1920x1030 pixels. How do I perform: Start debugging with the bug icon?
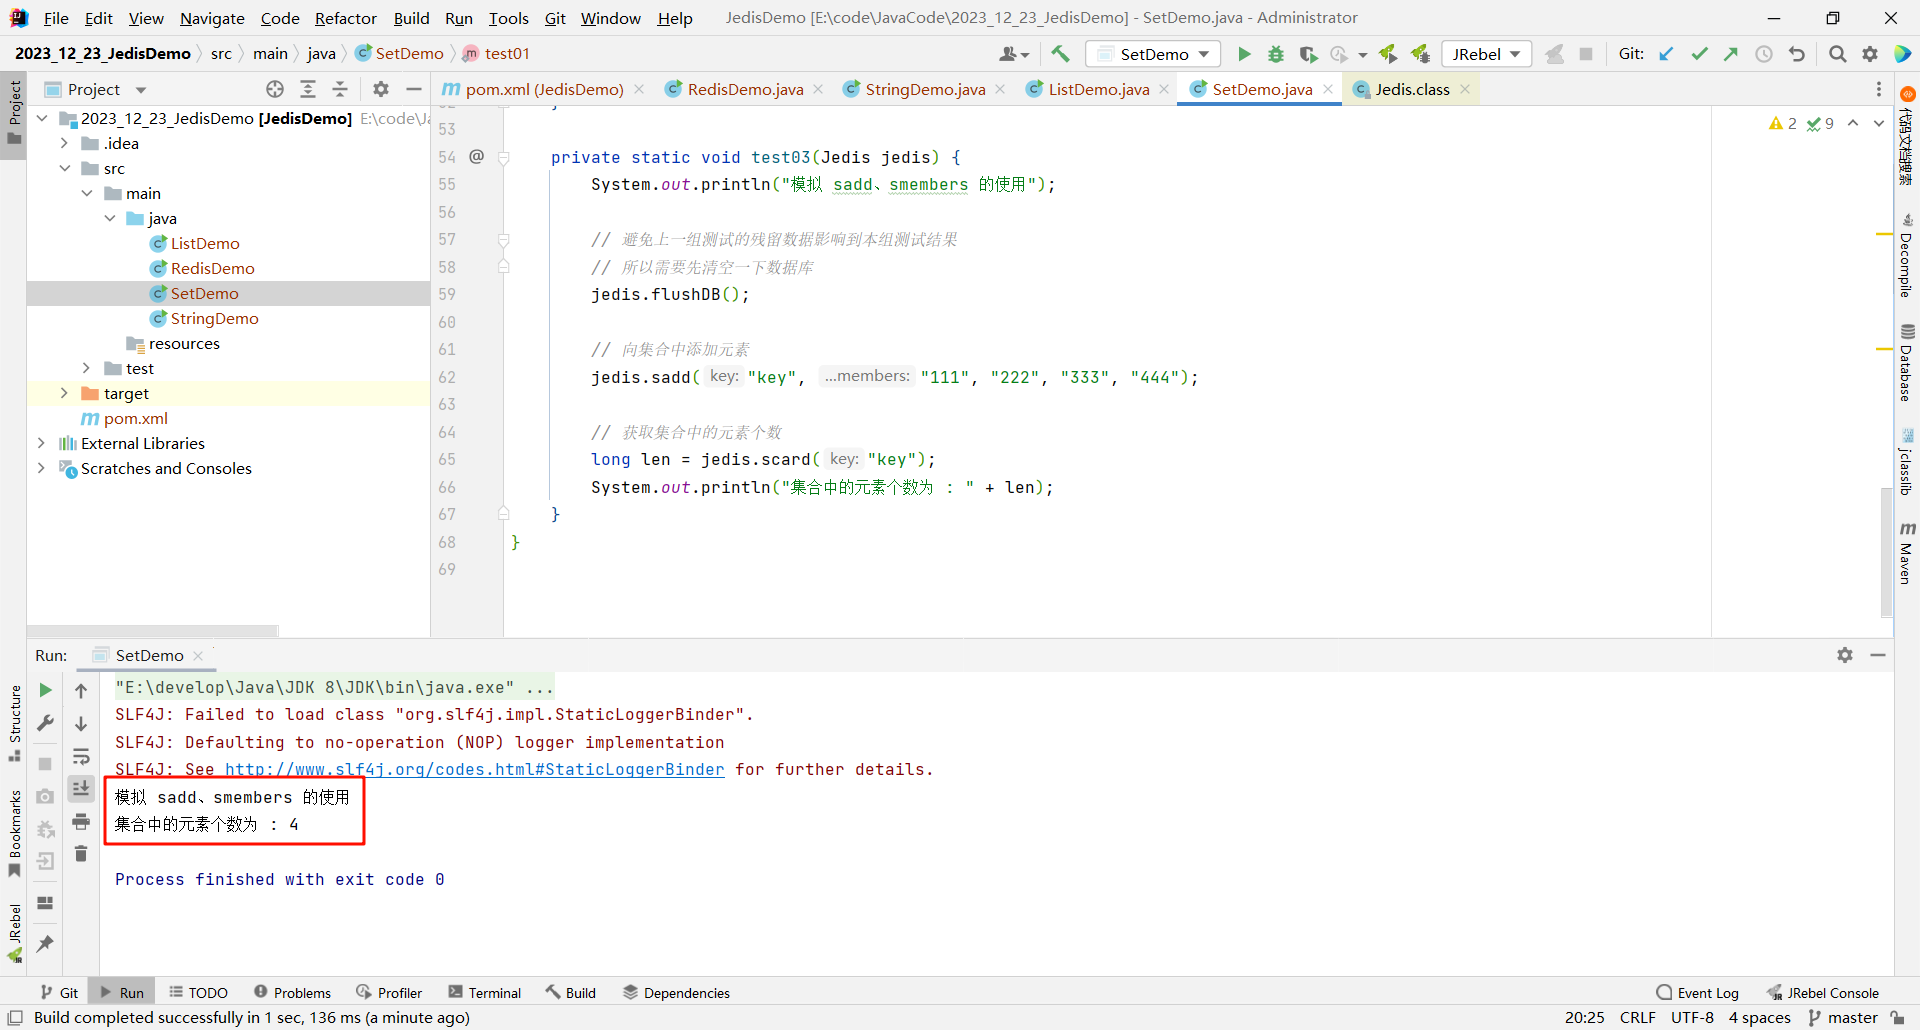[1276, 54]
